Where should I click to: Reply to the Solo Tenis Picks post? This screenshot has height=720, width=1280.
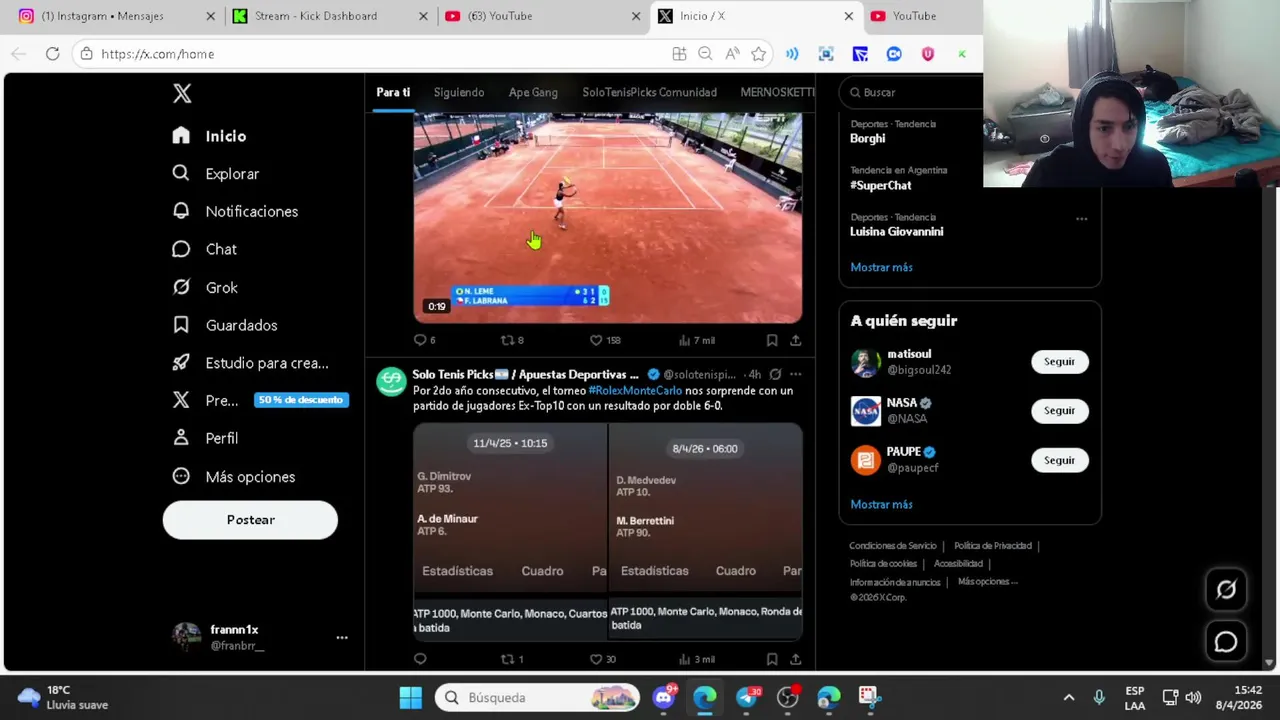pyautogui.click(x=420, y=659)
